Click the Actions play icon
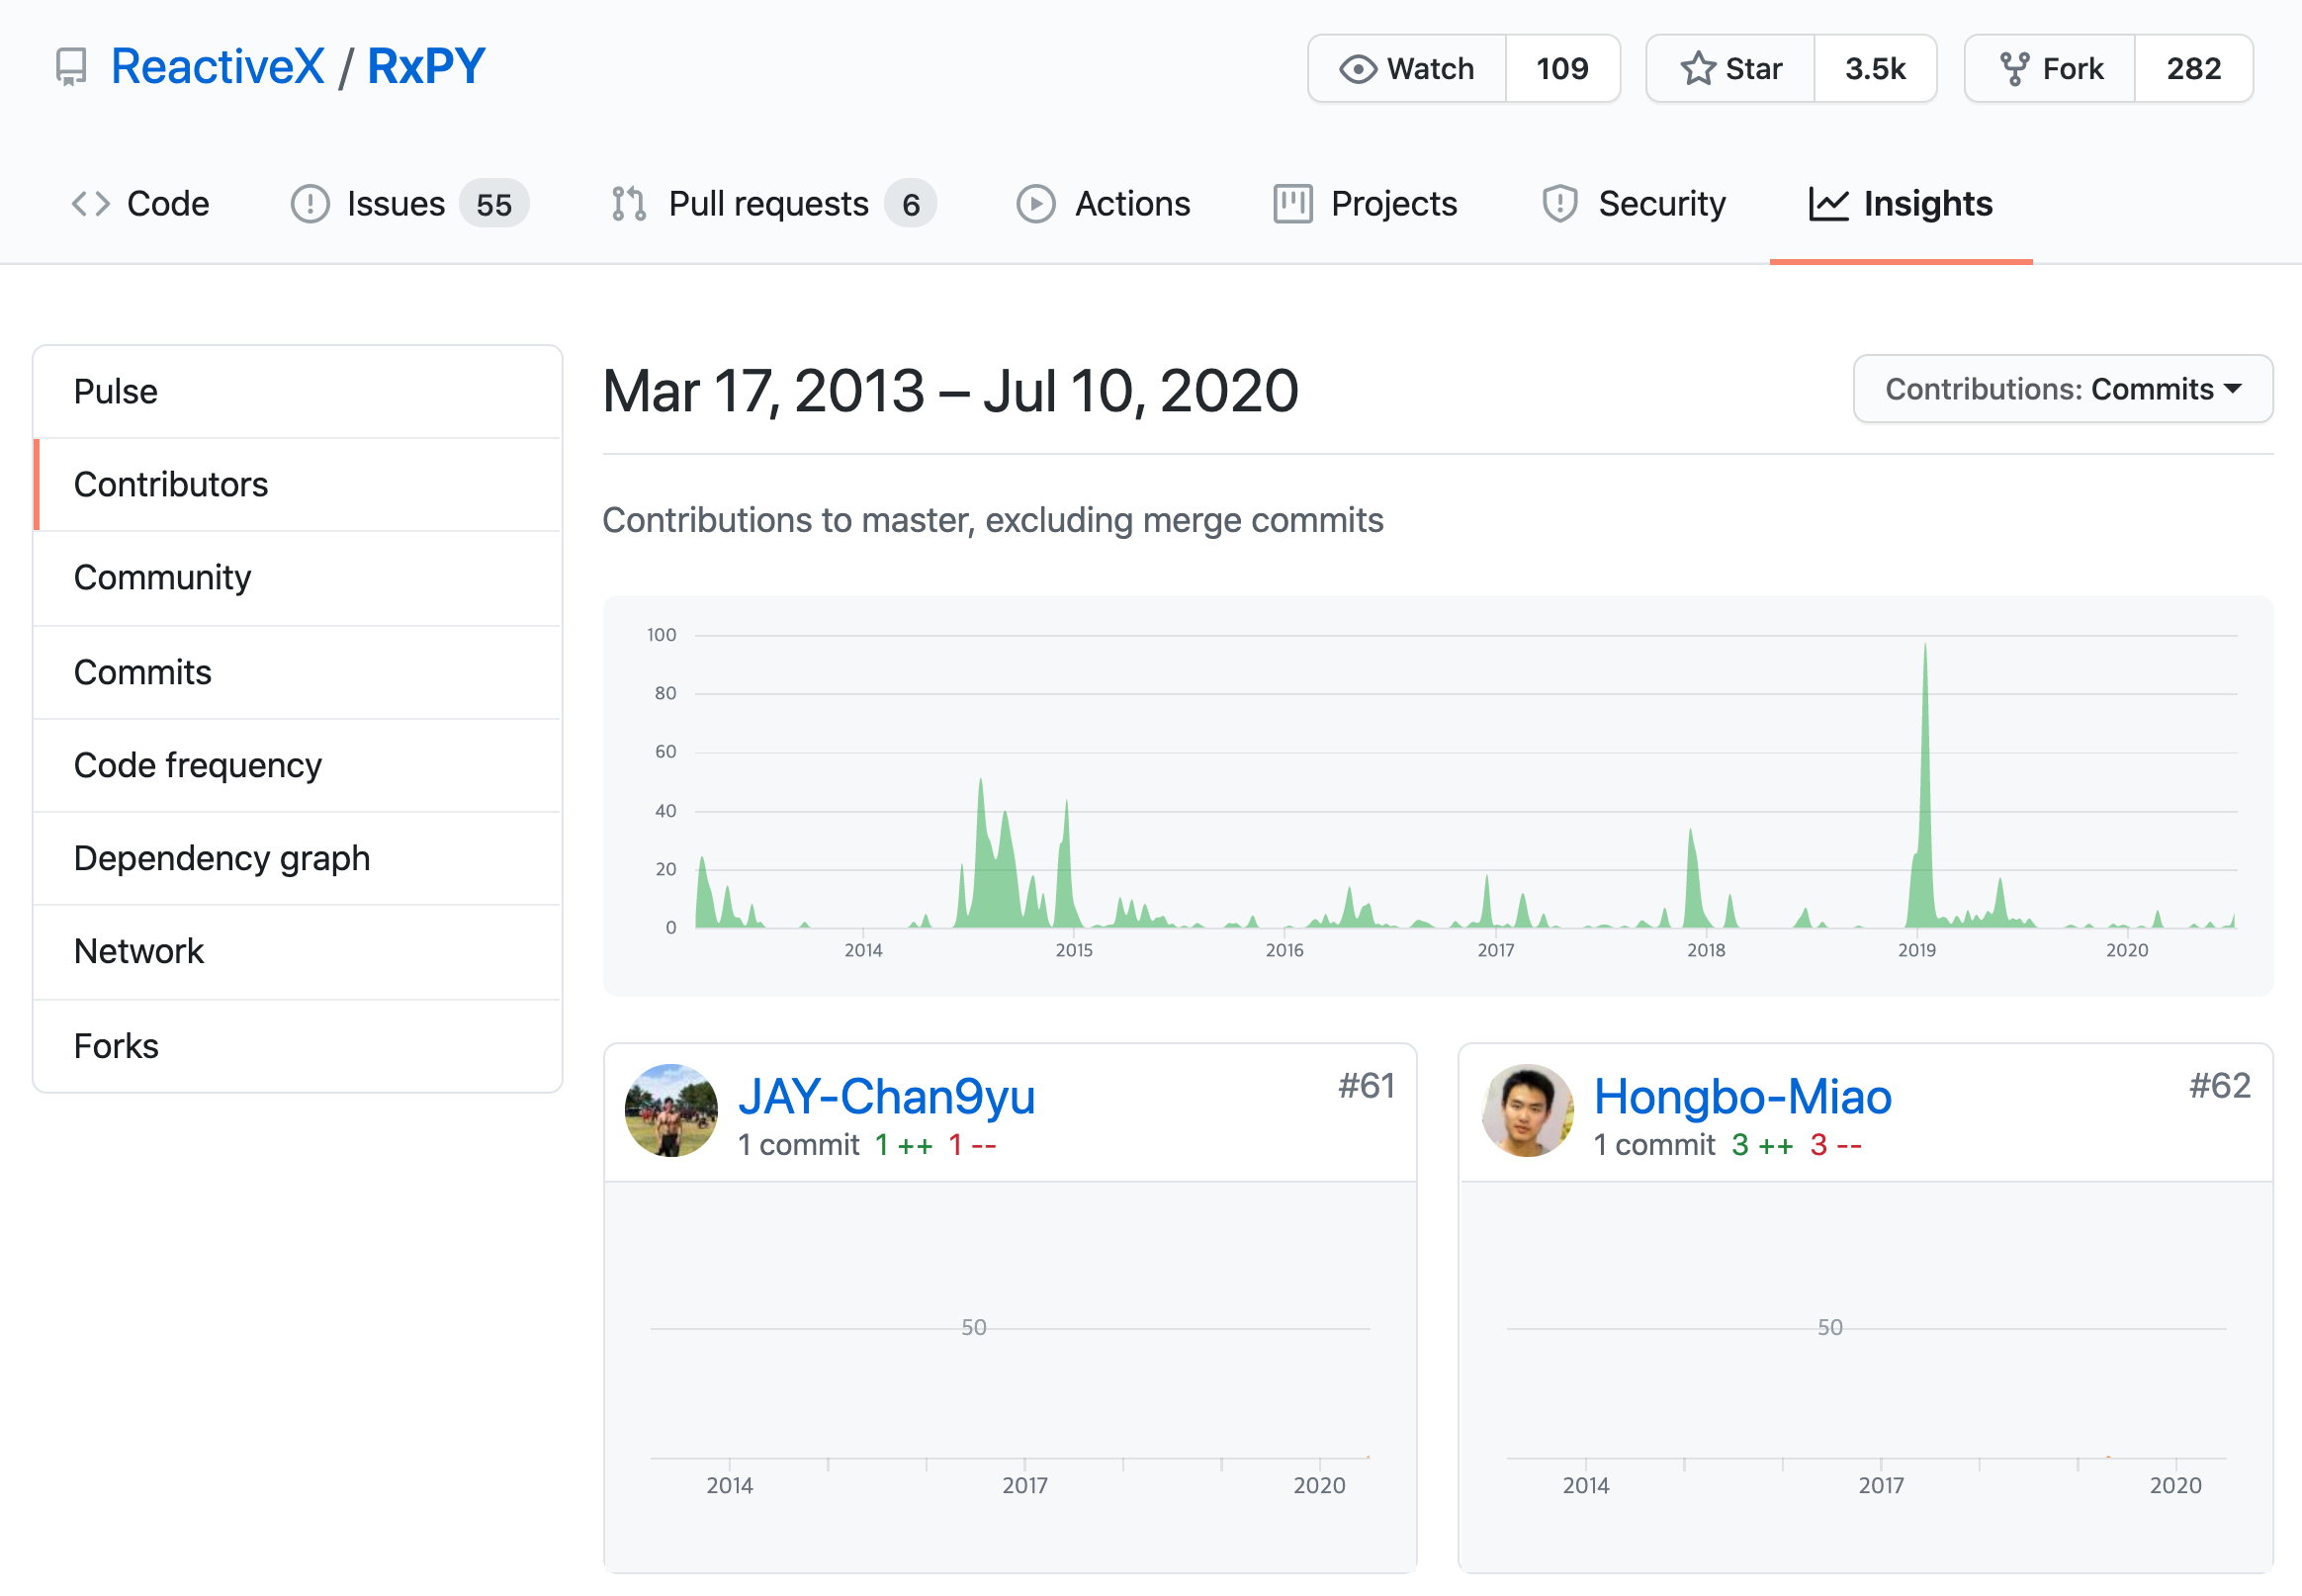The height and width of the screenshot is (1596, 2302). point(1036,204)
